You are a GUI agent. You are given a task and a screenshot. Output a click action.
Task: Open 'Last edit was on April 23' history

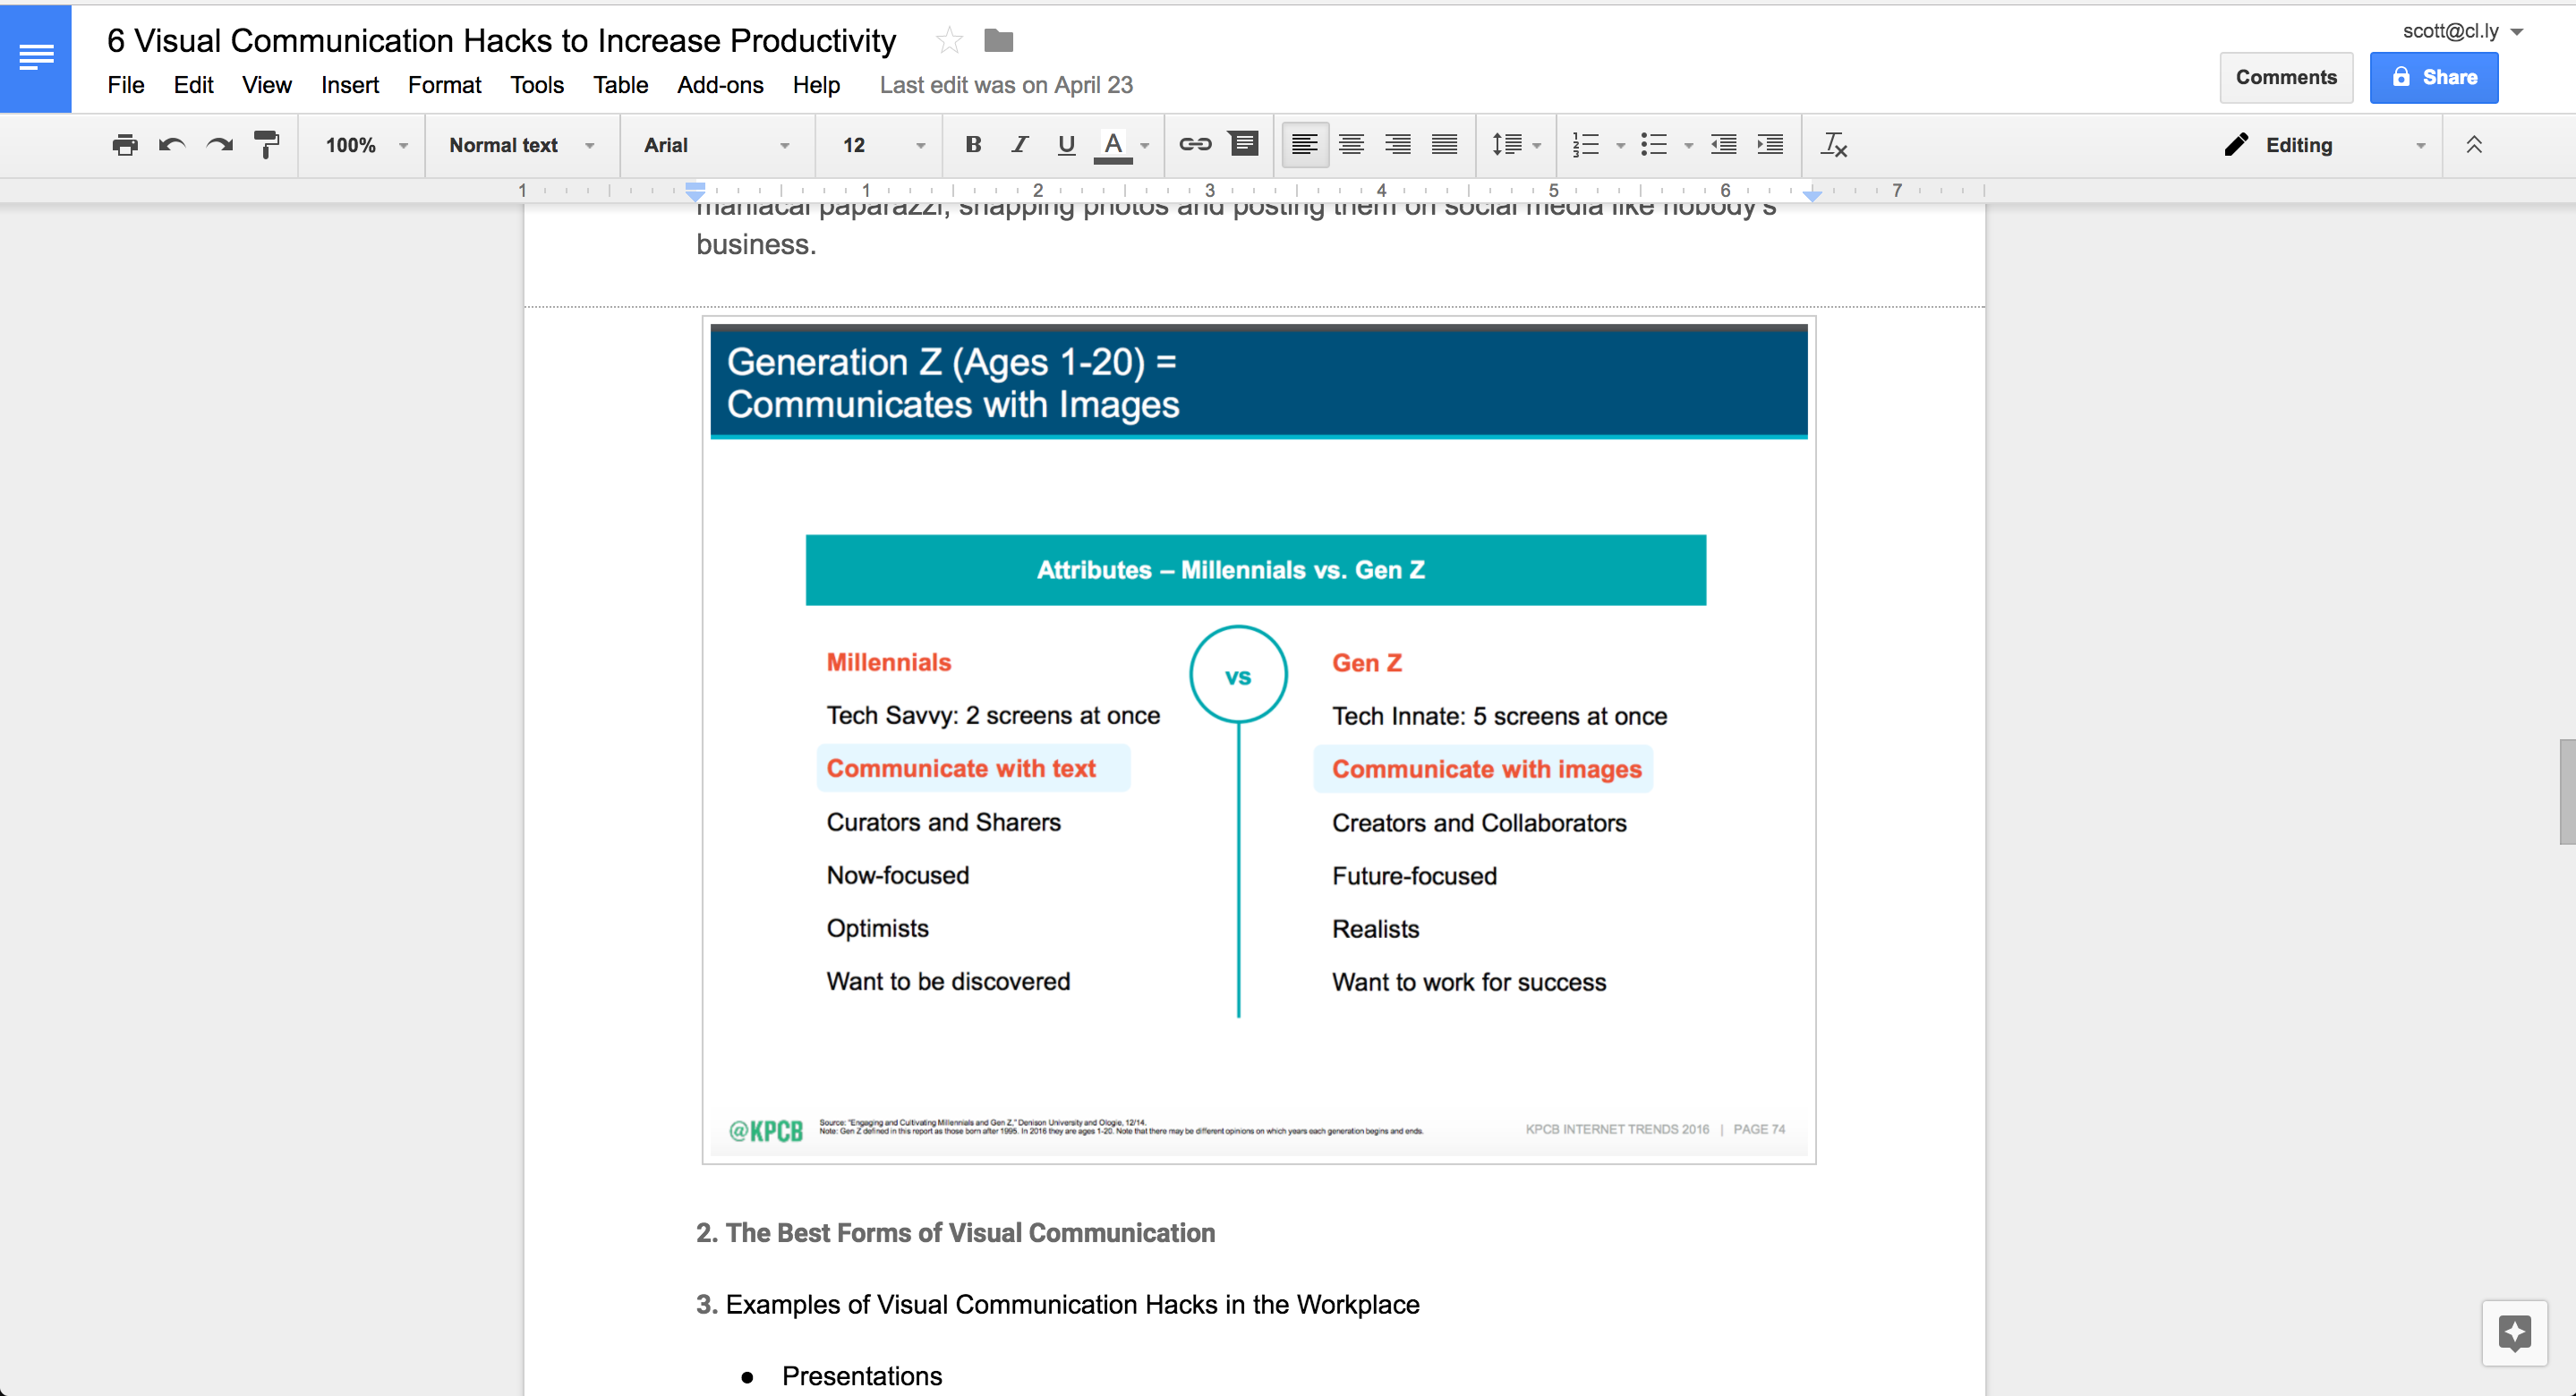tap(1006, 85)
